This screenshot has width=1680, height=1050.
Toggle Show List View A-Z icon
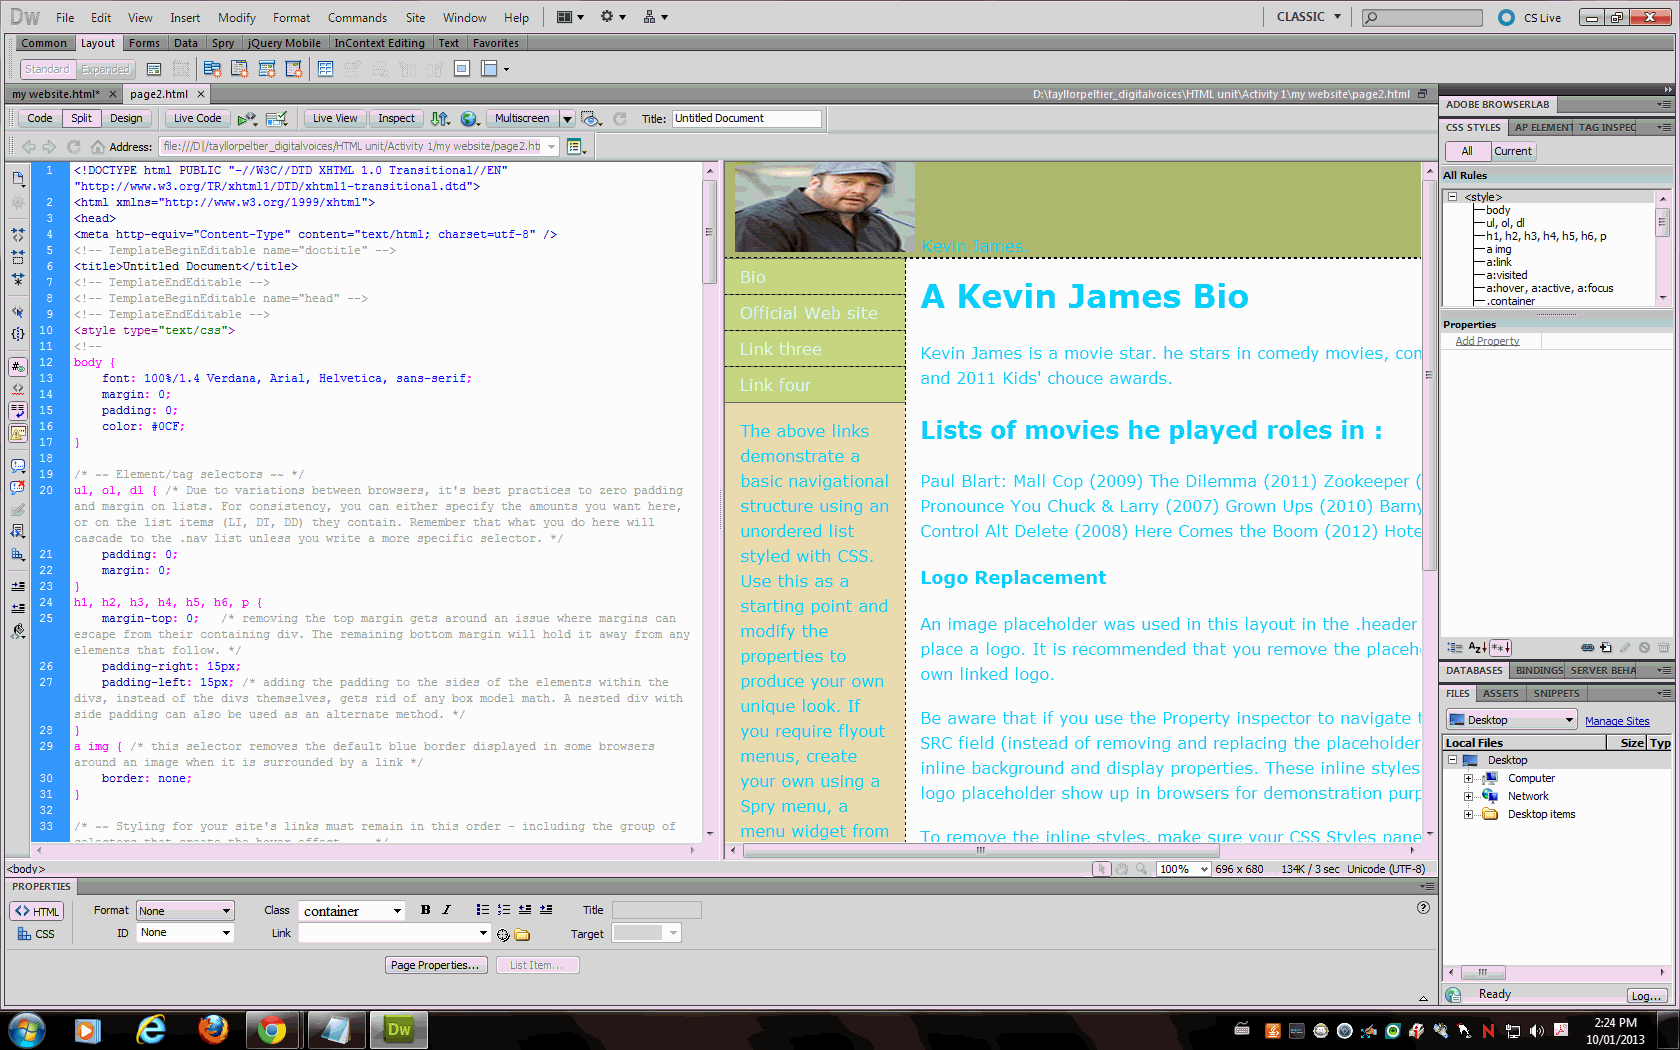pyautogui.click(x=1477, y=648)
